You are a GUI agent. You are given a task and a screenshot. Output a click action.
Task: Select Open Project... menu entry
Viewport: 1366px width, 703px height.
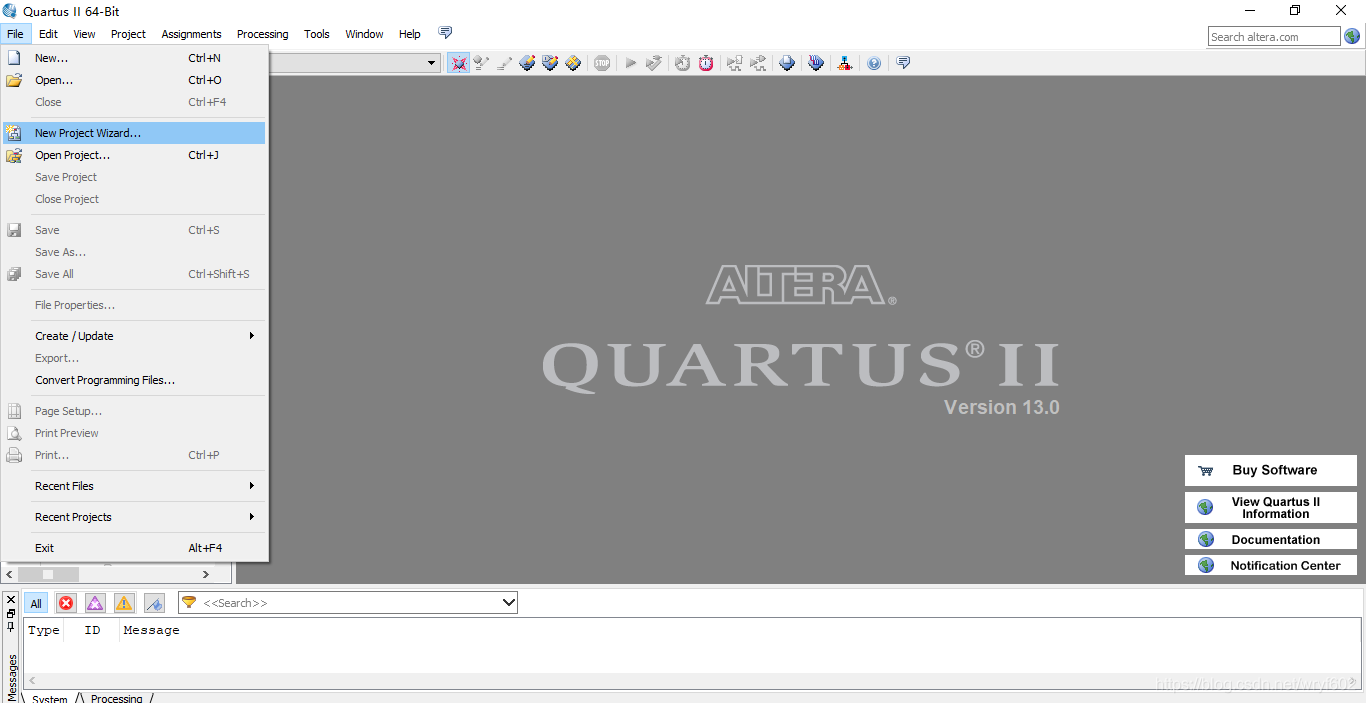[135, 155]
